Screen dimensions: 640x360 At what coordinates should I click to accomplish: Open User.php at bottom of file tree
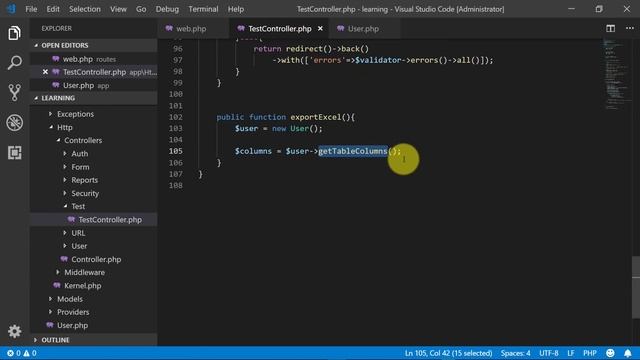[72, 325]
